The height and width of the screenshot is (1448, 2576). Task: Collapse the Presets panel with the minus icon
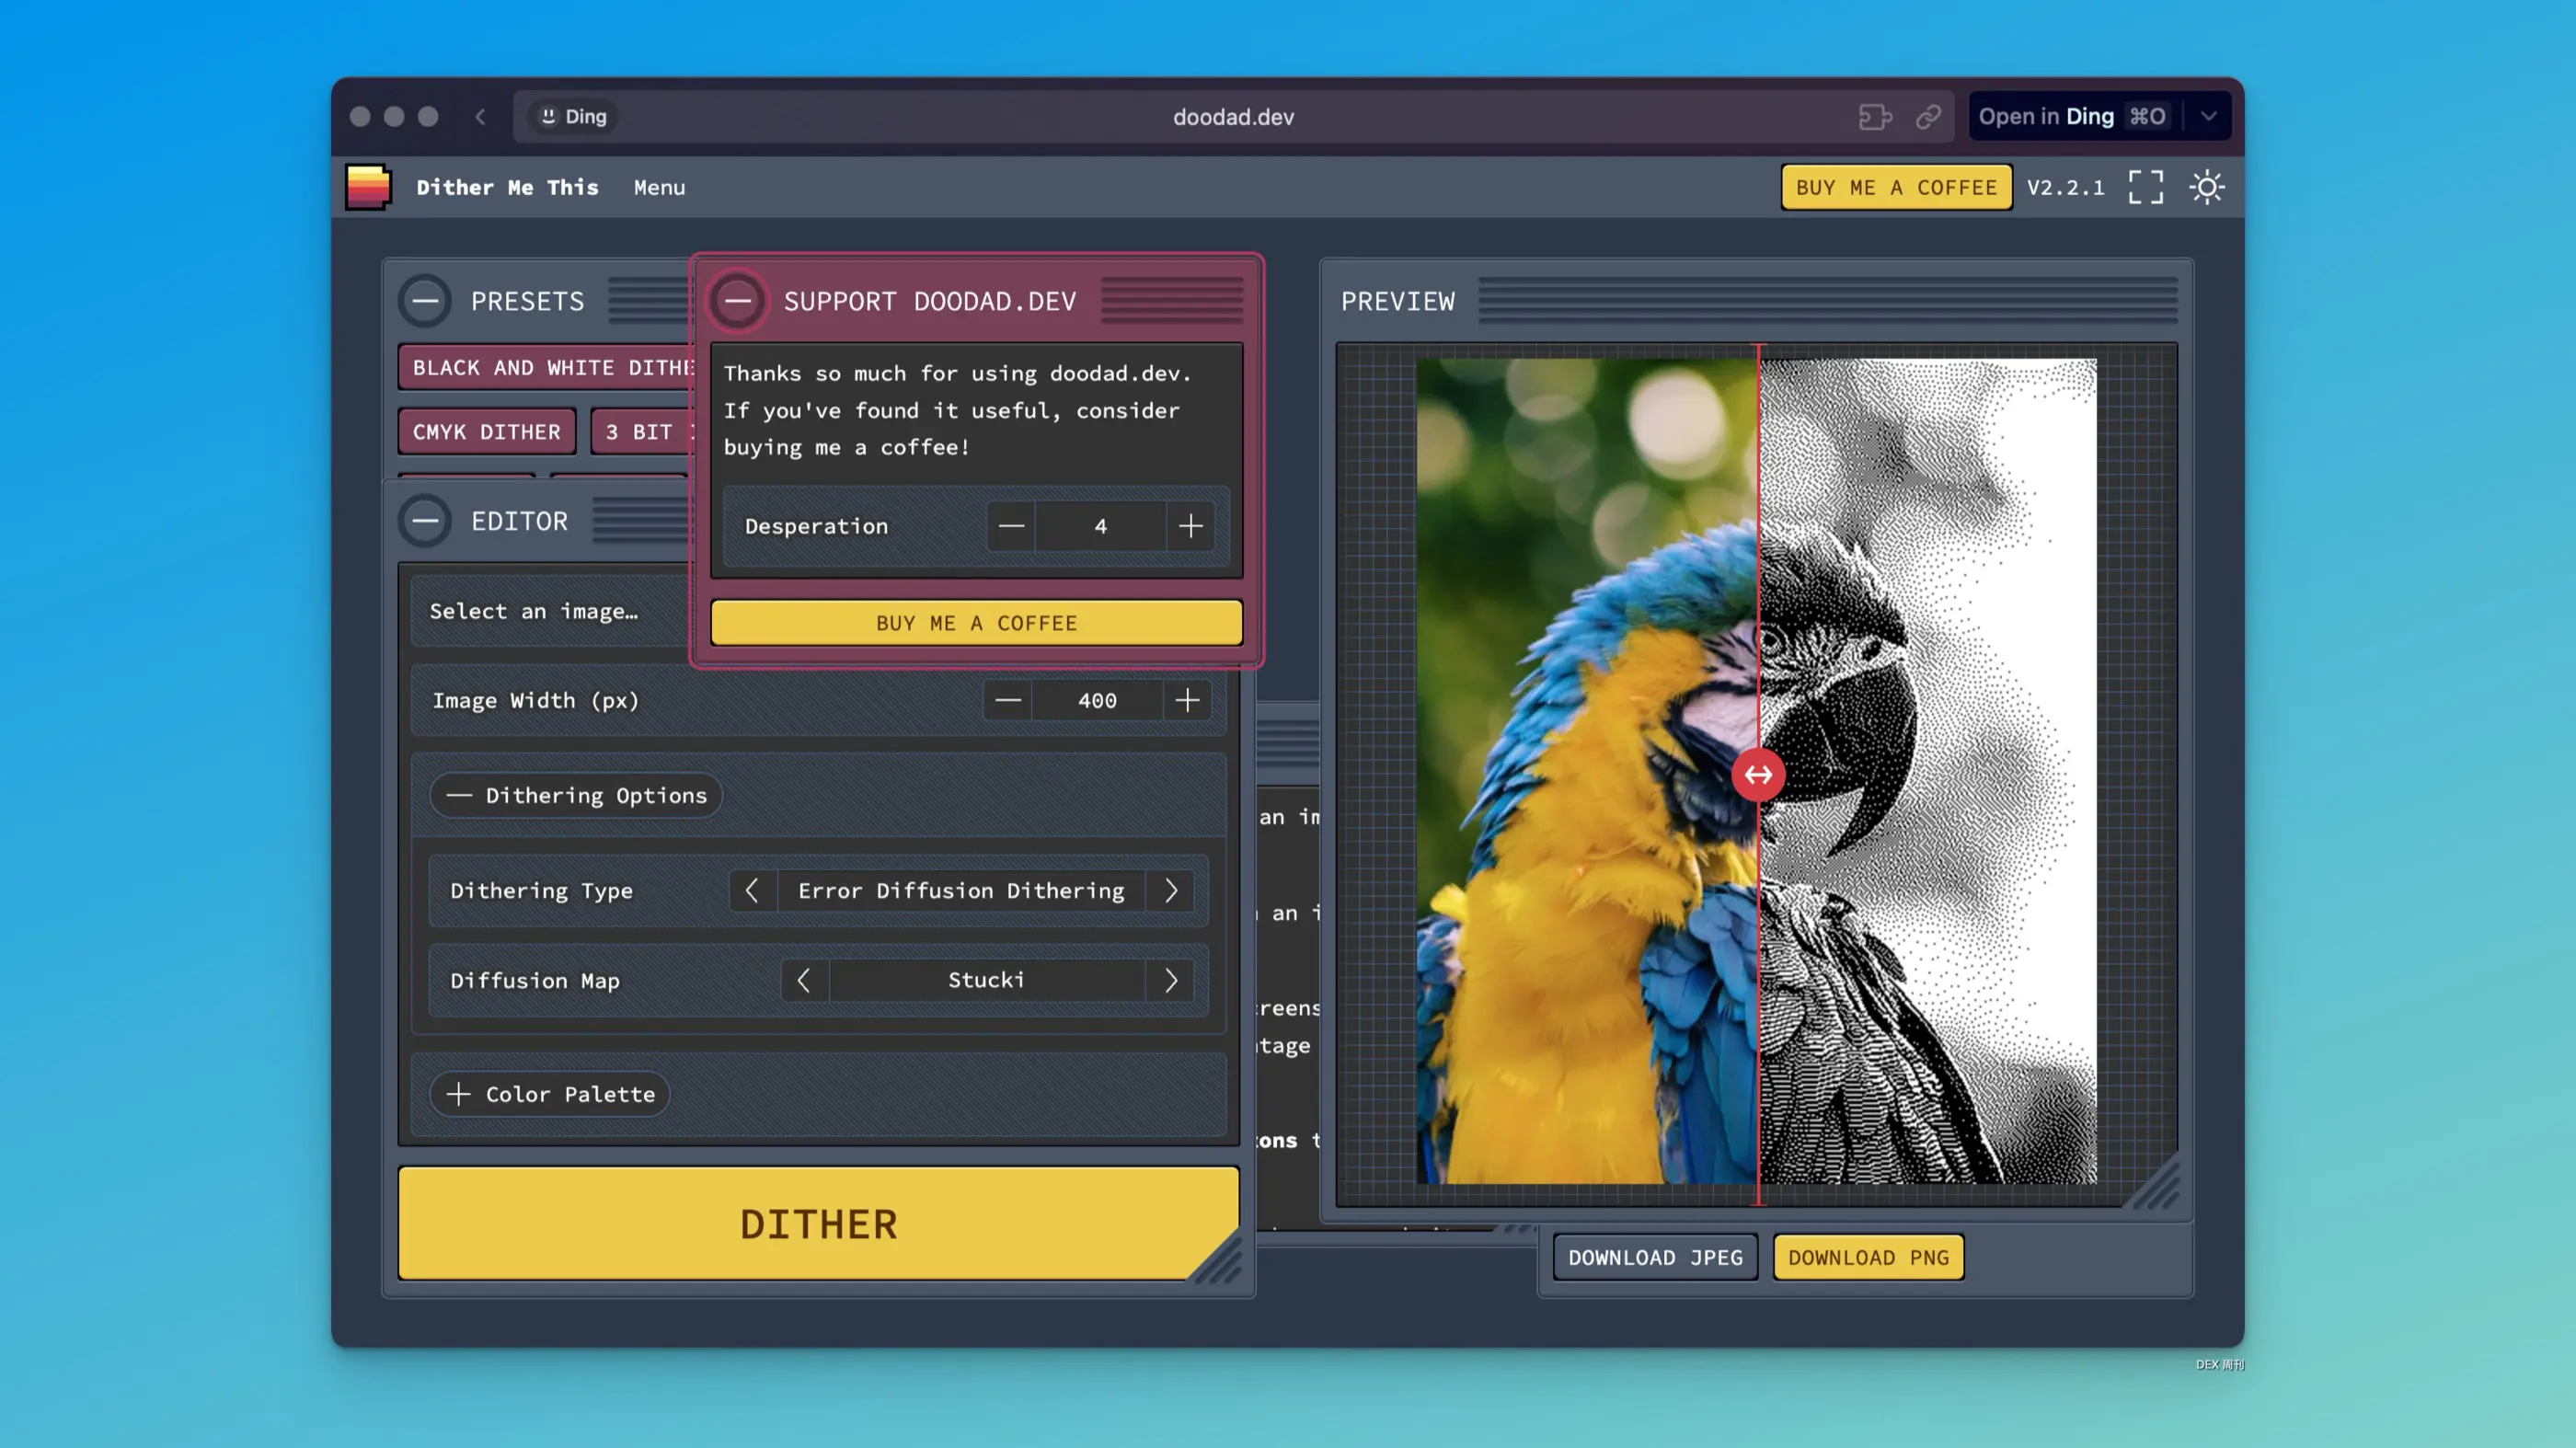(x=425, y=301)
